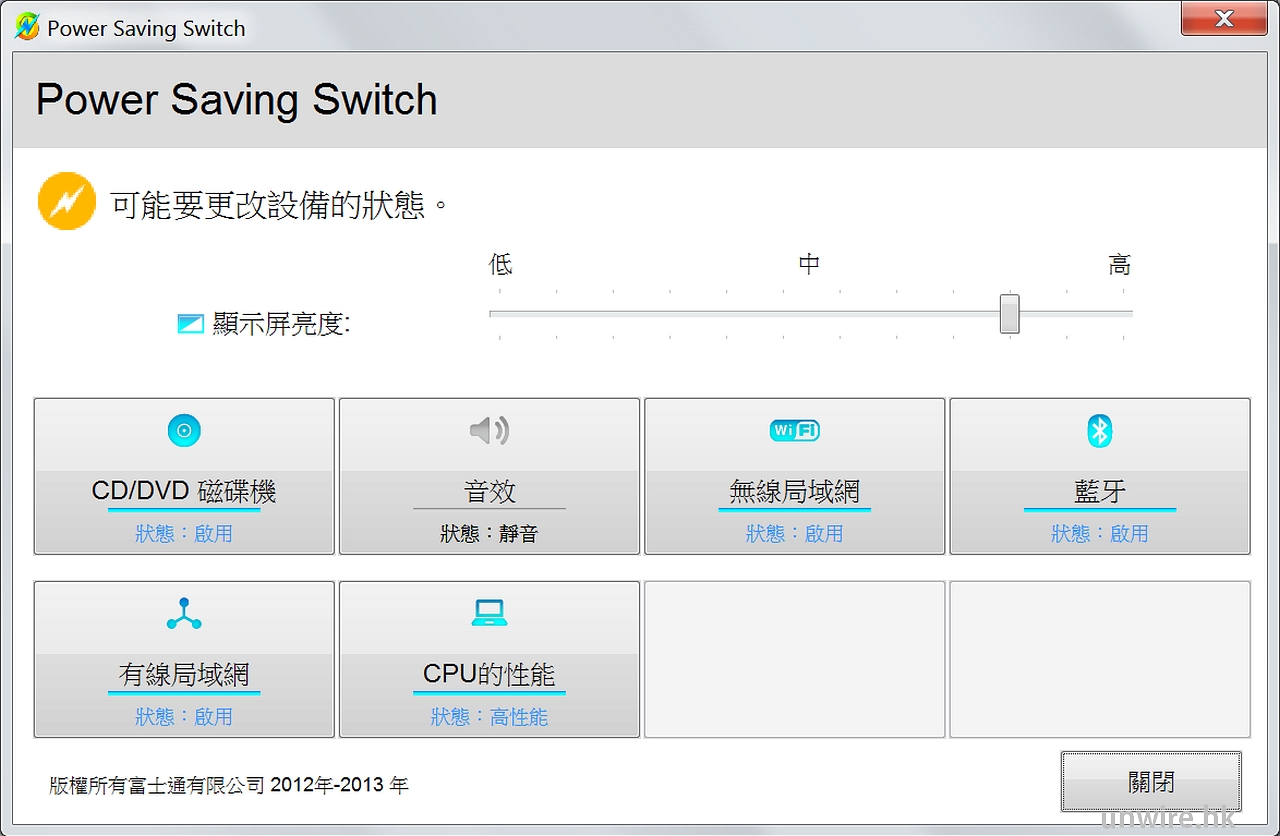Click the title bar app icon
This screenshot has height=836, width=1280.
click(x=27, y=27)
